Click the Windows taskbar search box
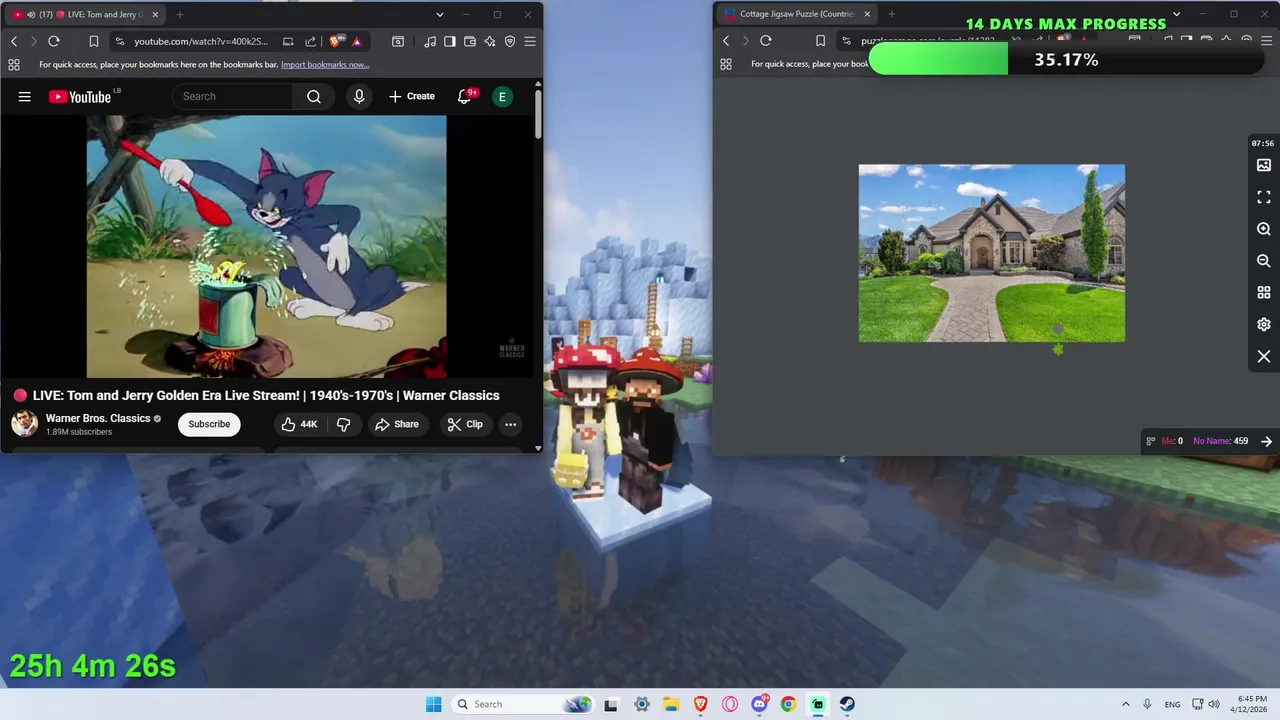 pos(521,704)
